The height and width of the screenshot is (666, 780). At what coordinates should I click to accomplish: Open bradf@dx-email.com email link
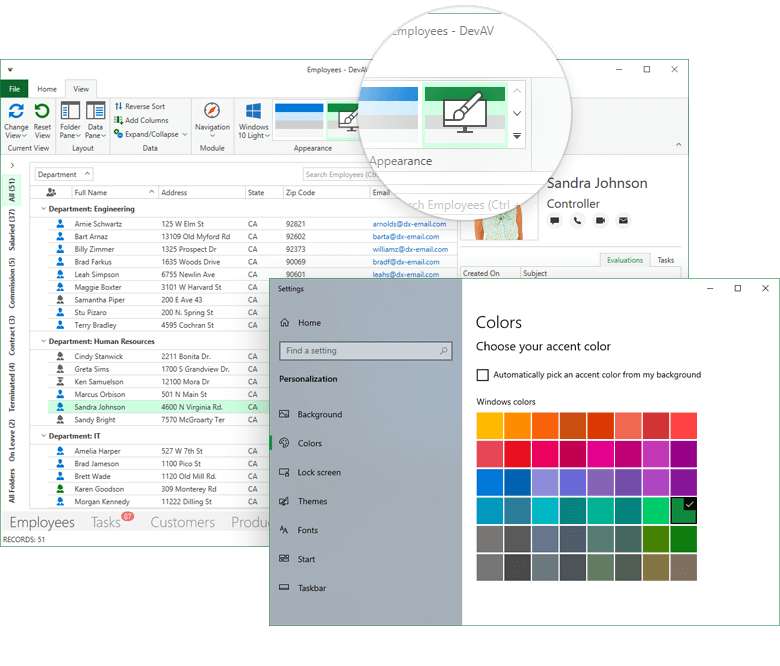406,262
